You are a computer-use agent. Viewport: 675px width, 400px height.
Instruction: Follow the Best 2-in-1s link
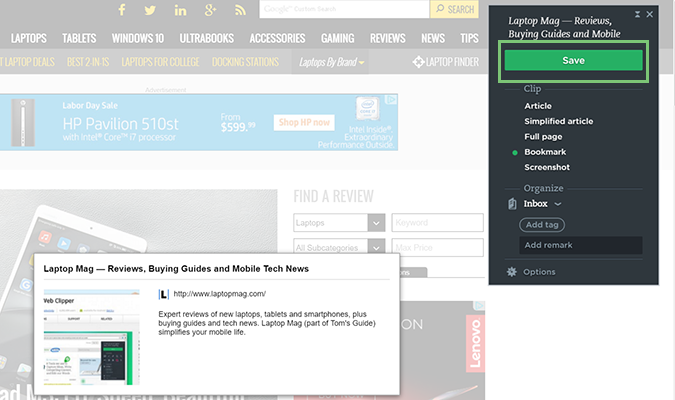tap(88, 62)
